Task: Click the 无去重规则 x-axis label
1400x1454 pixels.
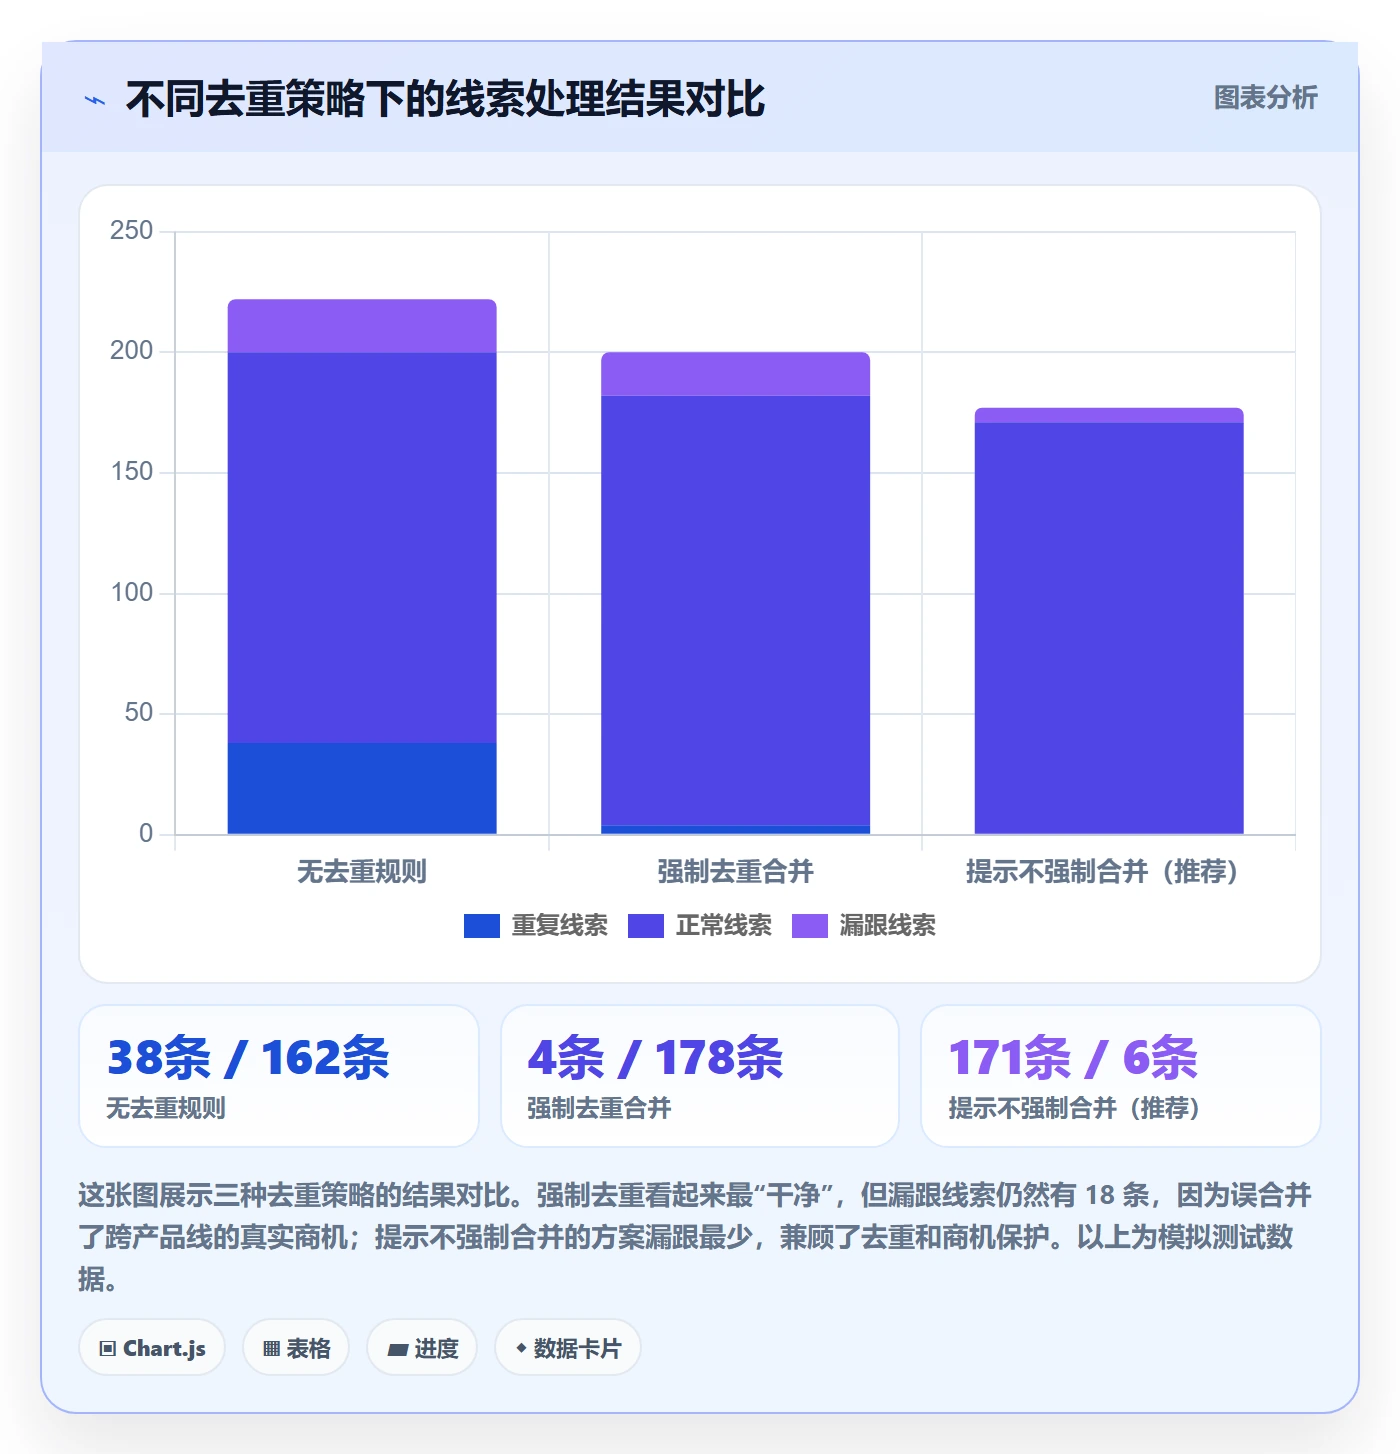Action: pos(362,872)
